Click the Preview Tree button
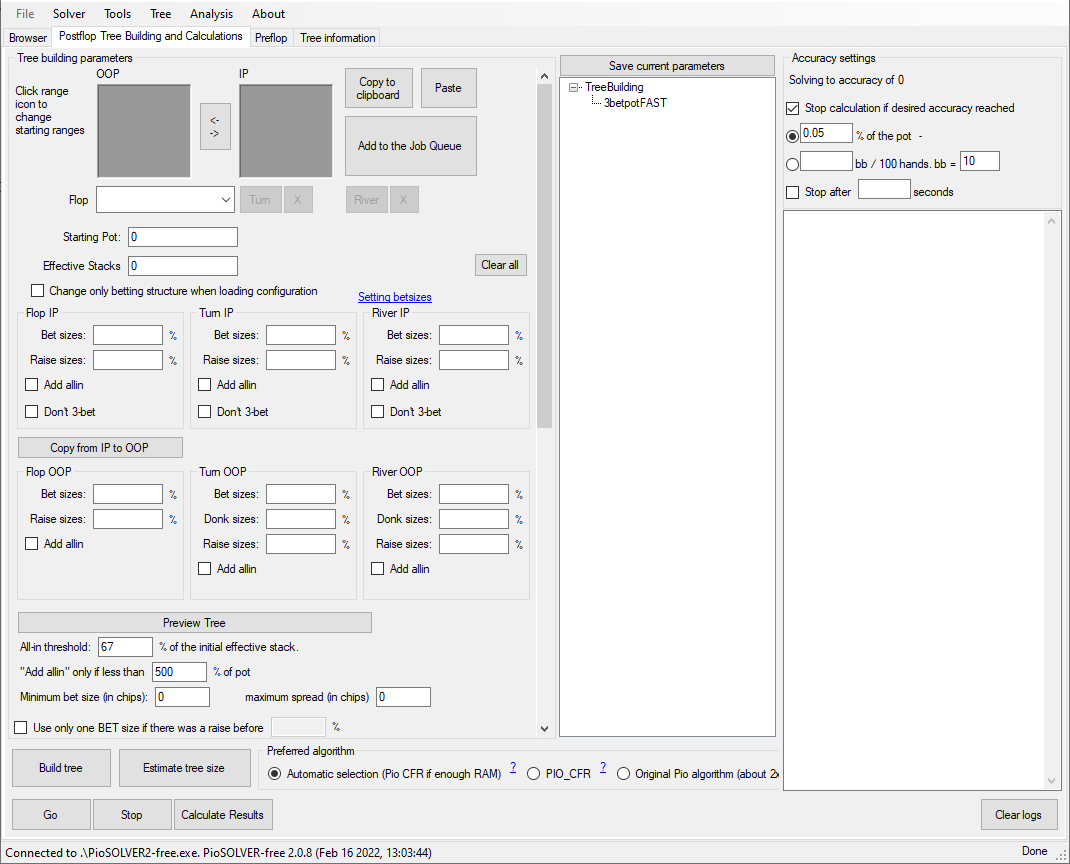The width and height of the screenshot is (1070, 864). 194,622
